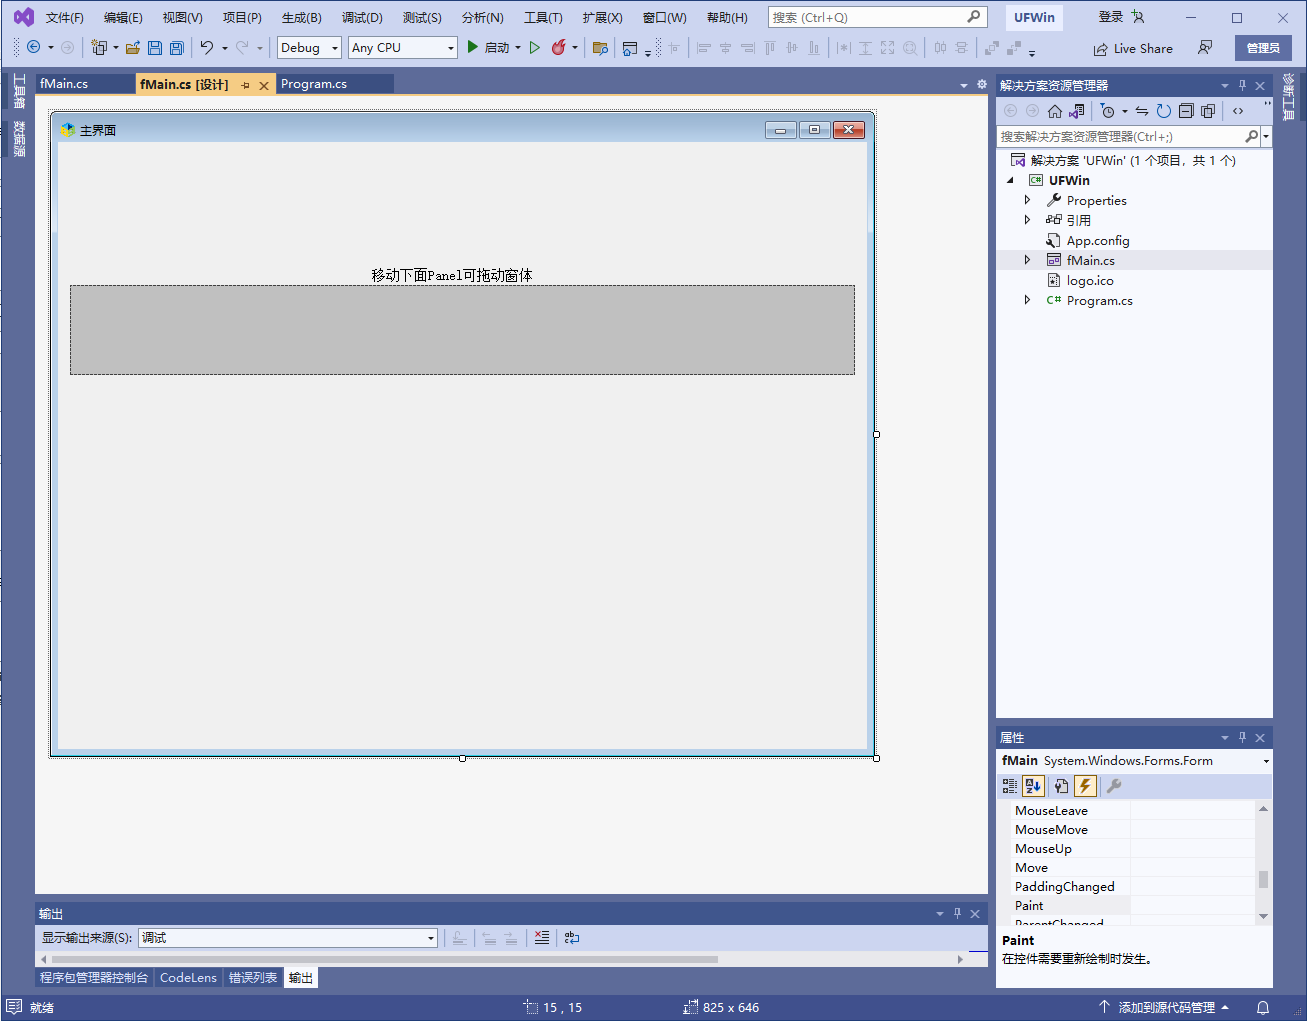This screenshot has width=1307, height=1021.
Task: Open the 视图(V) menu
Action: [182, 18]
